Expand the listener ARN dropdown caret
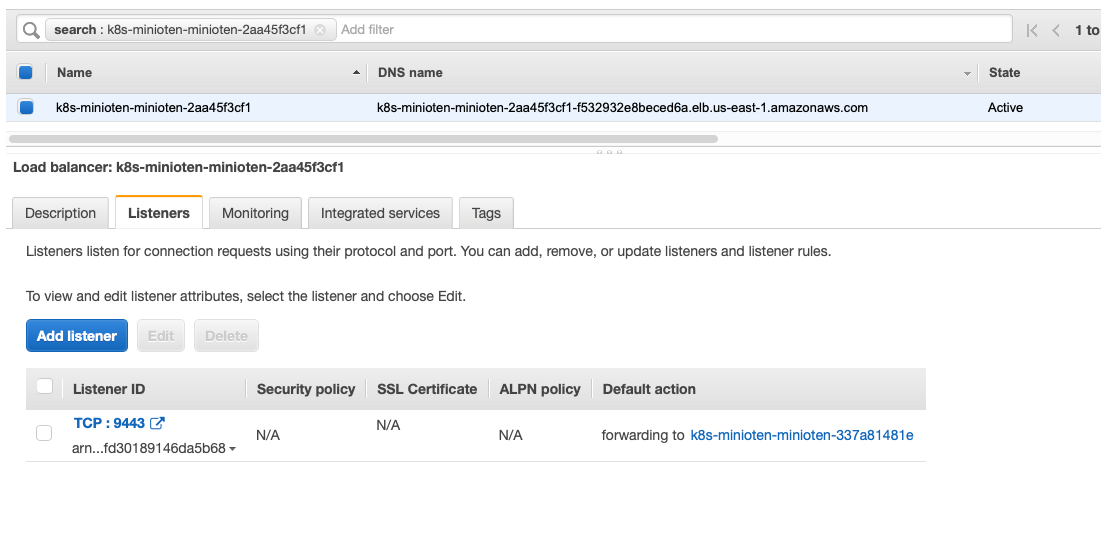 point(233,449)
